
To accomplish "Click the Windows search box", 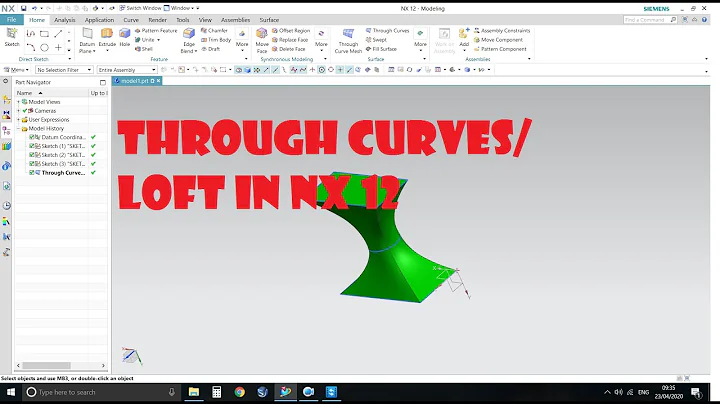I will click(x=101, y=392).
